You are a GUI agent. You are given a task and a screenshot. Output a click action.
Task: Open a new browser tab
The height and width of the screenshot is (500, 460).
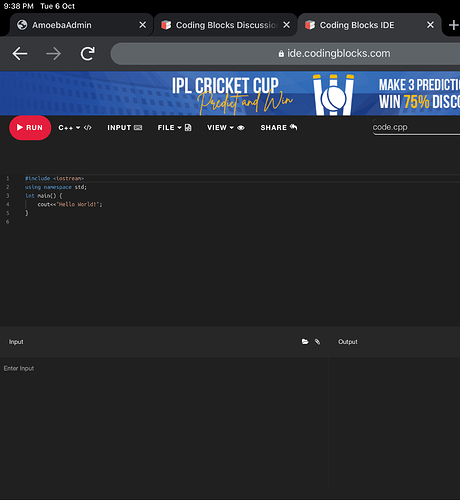click(453, 25)
